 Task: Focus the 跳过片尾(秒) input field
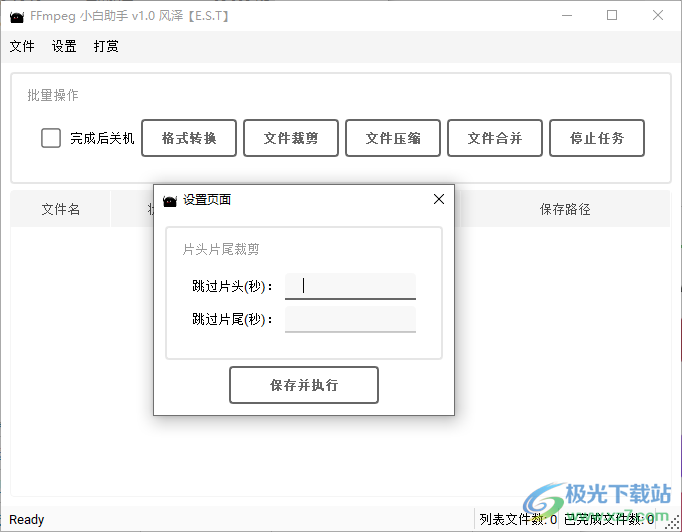click(350, 319)
